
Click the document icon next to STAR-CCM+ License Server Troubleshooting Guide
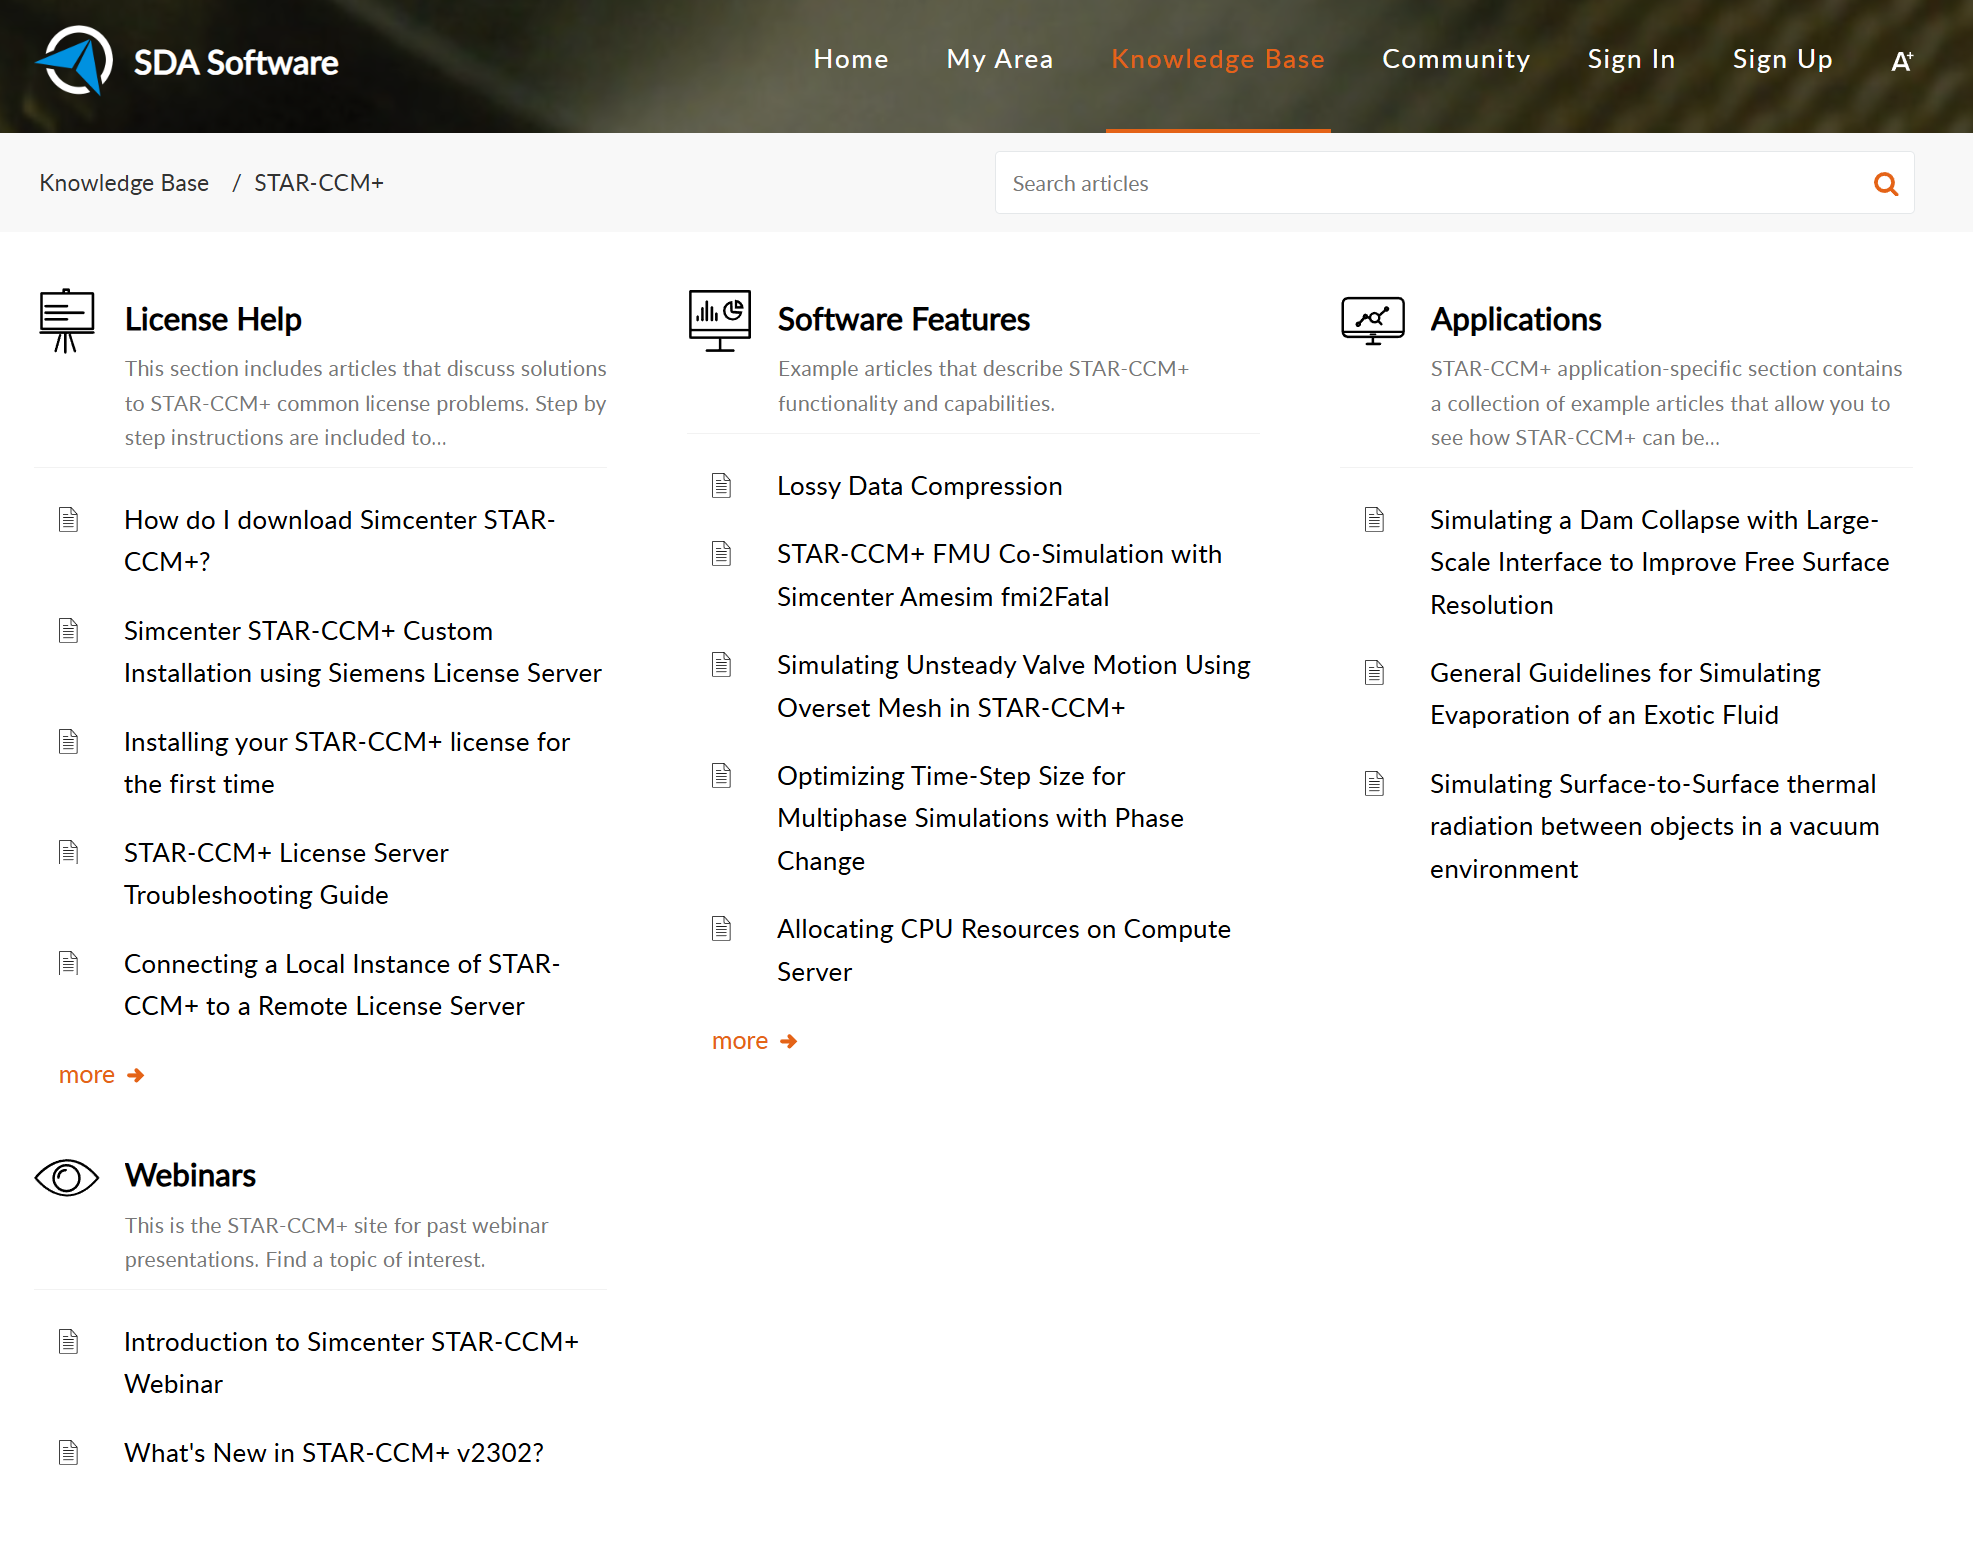[x=68, y=852]
